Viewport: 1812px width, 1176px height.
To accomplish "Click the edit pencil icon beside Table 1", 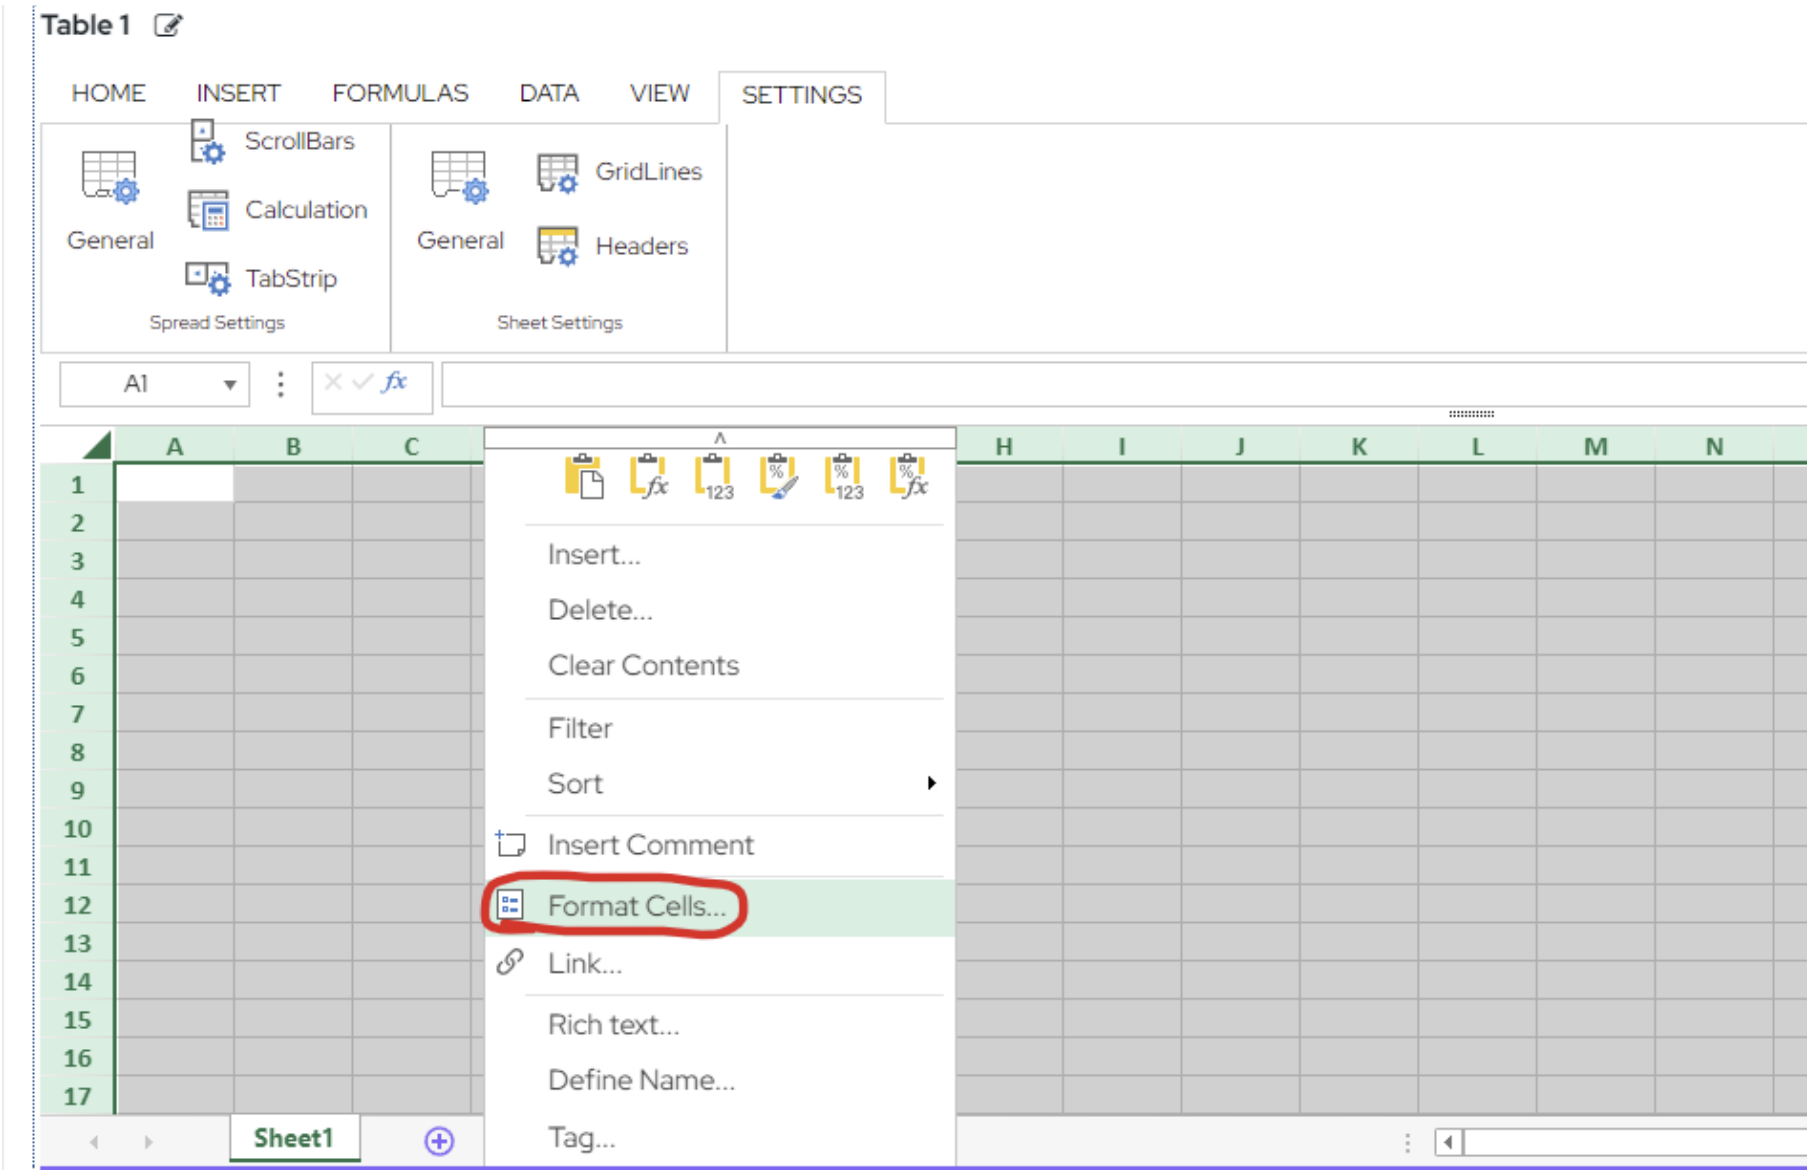I will pyautogui.click(x=168, y=25).
